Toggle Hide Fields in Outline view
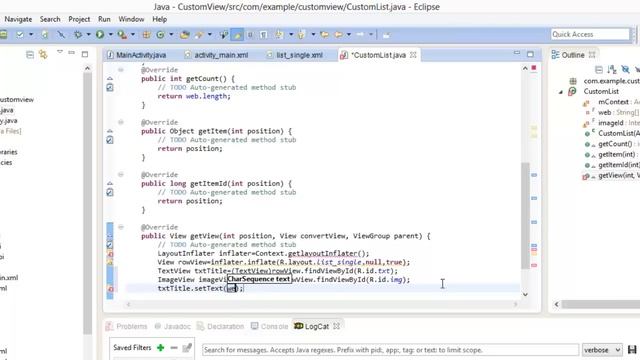Screen dimensions: 640x360 tap(625, 70)
